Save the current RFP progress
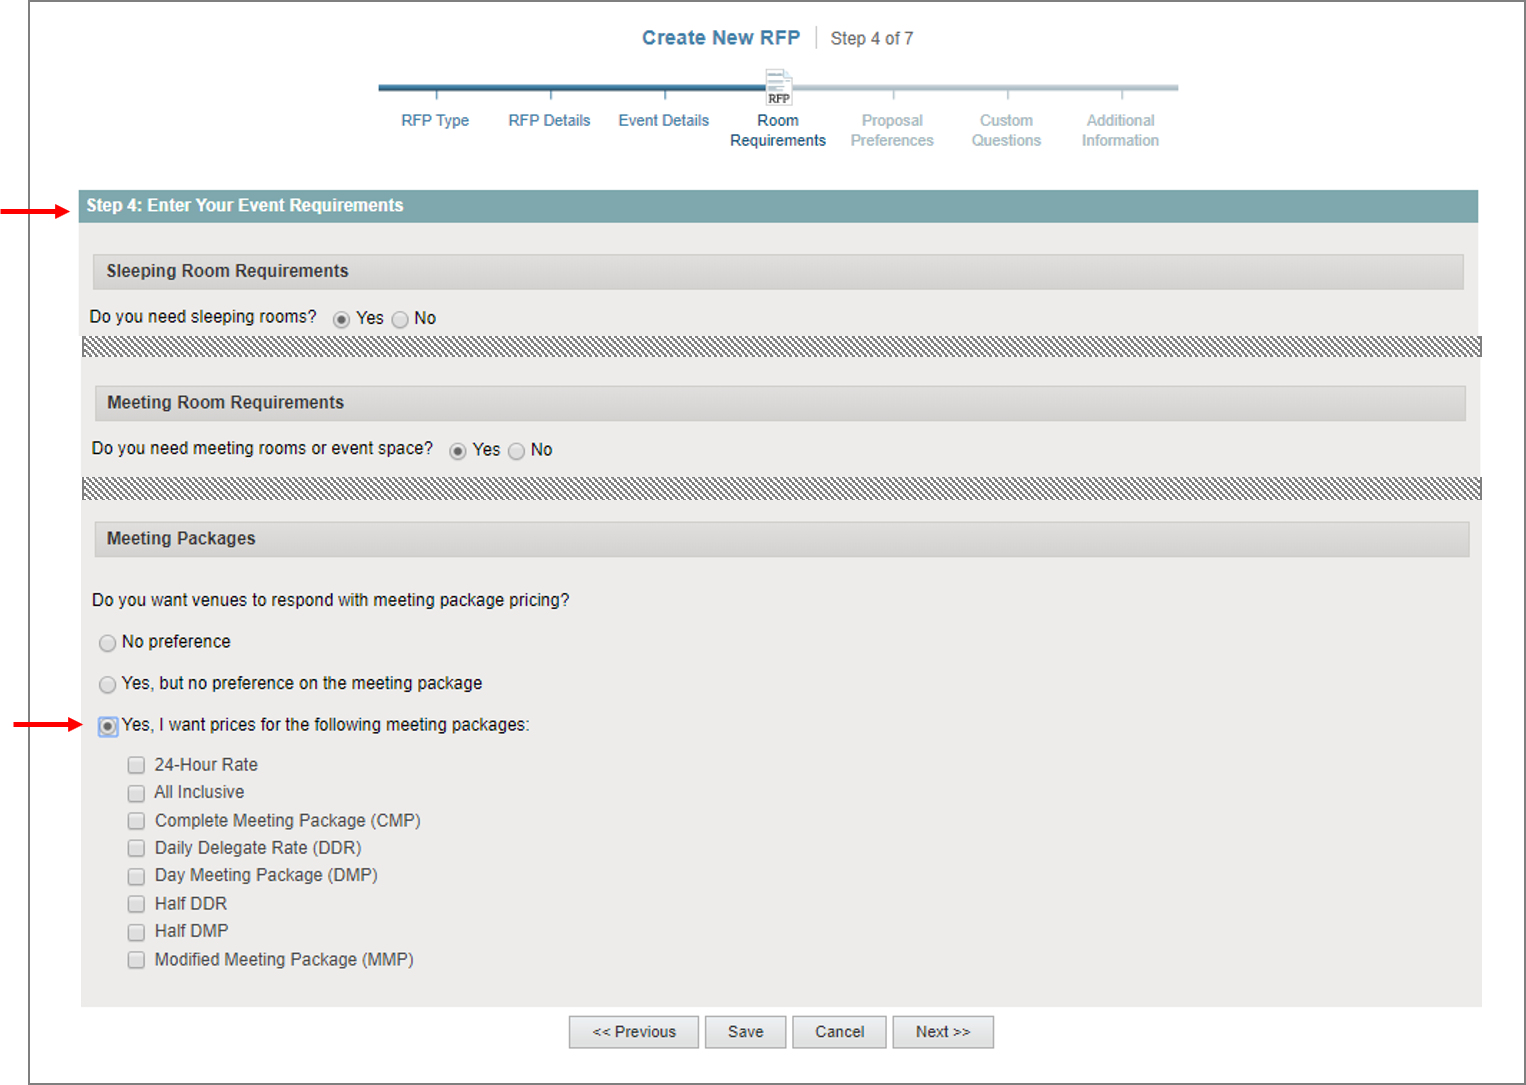The image size is (1526, 1085). point(745,1031)
